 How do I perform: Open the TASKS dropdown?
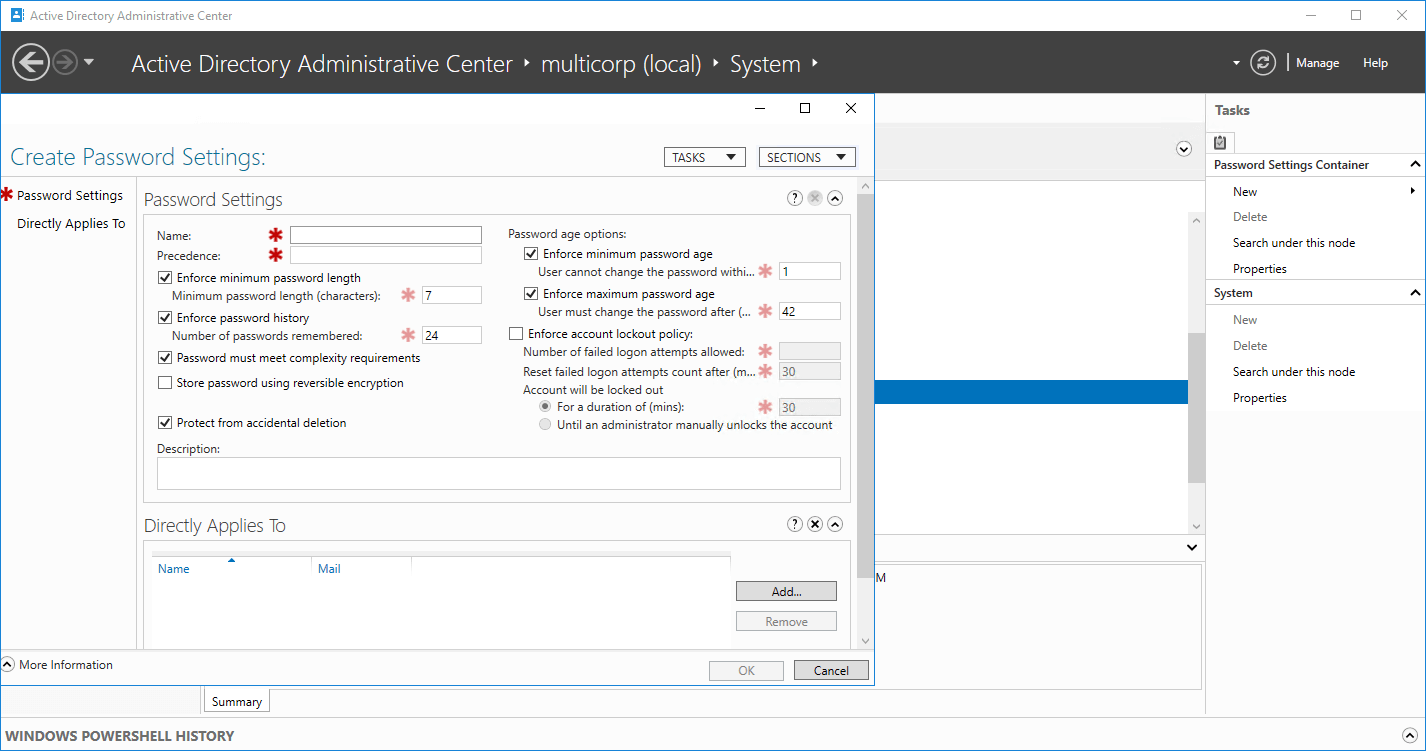[x=705, y=157]
